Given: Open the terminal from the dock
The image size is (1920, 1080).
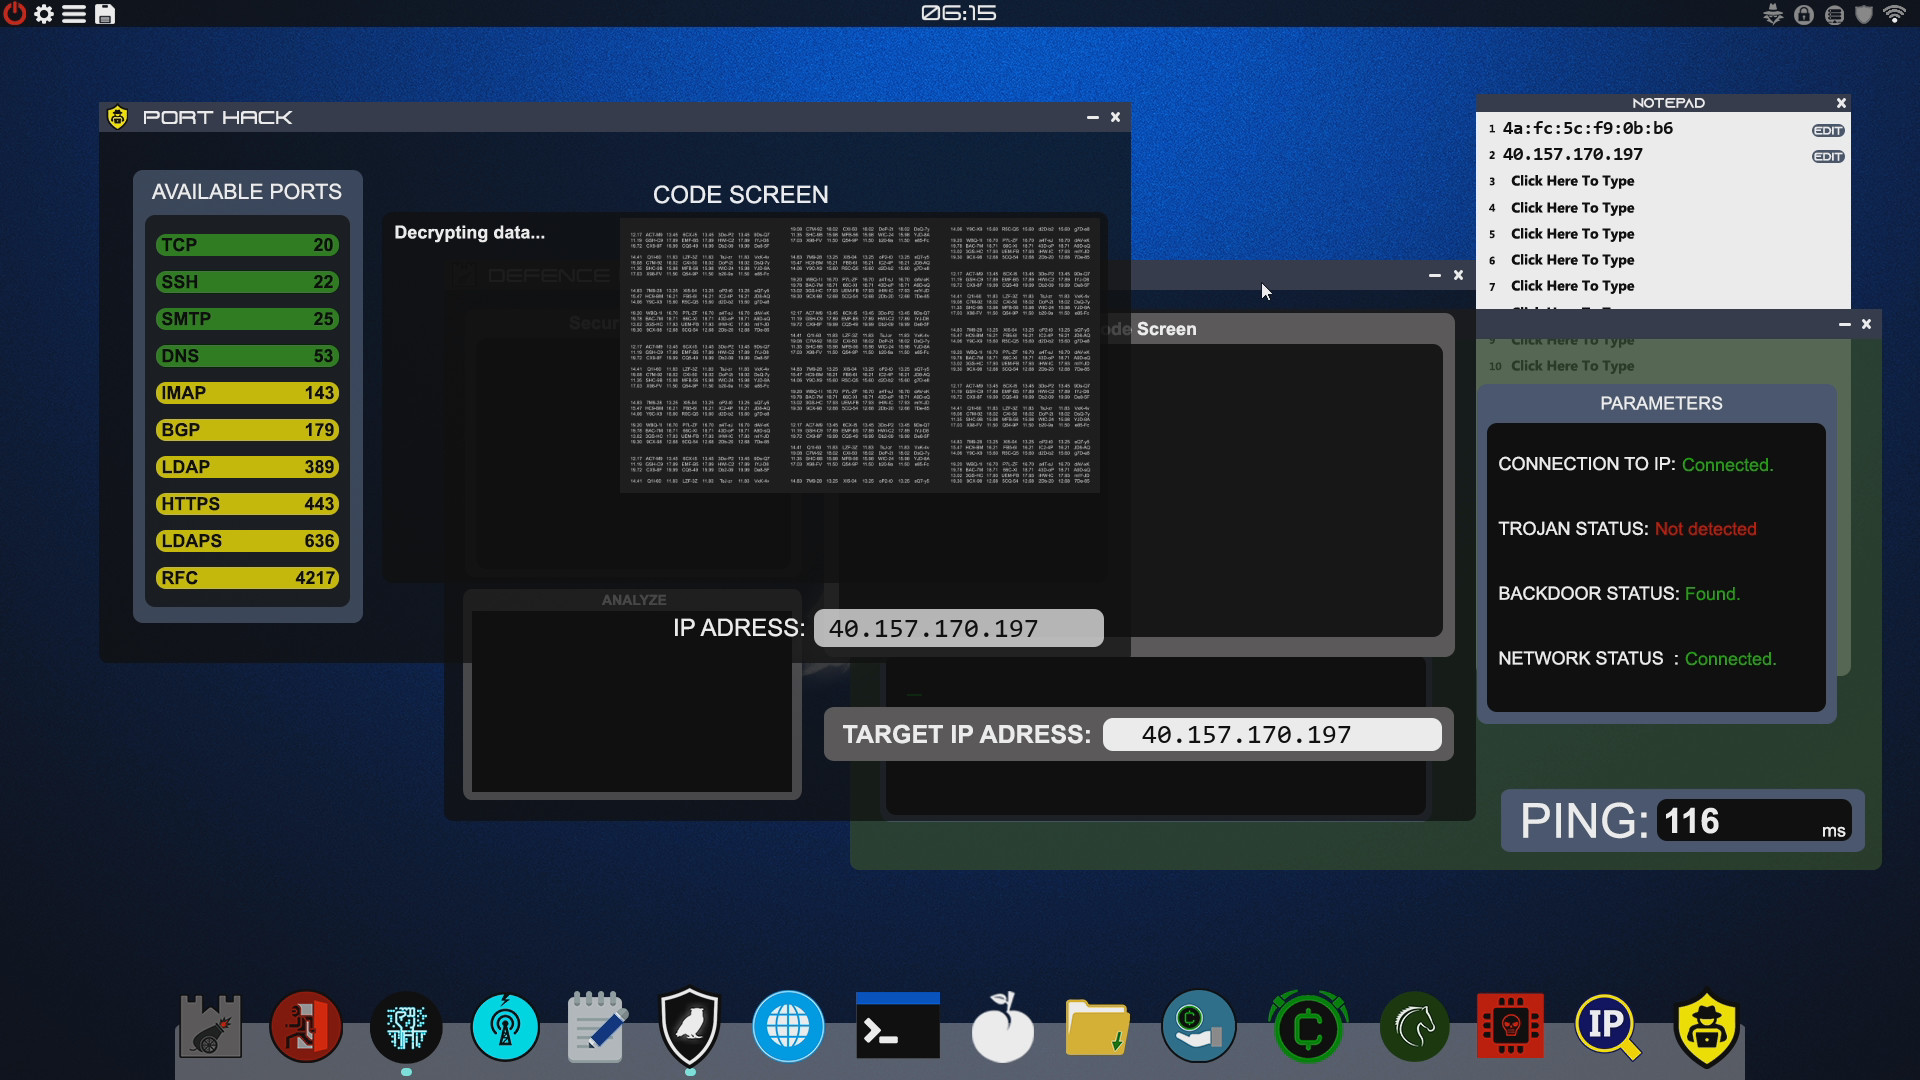Looking at the screenshot, I should 895,1025.
